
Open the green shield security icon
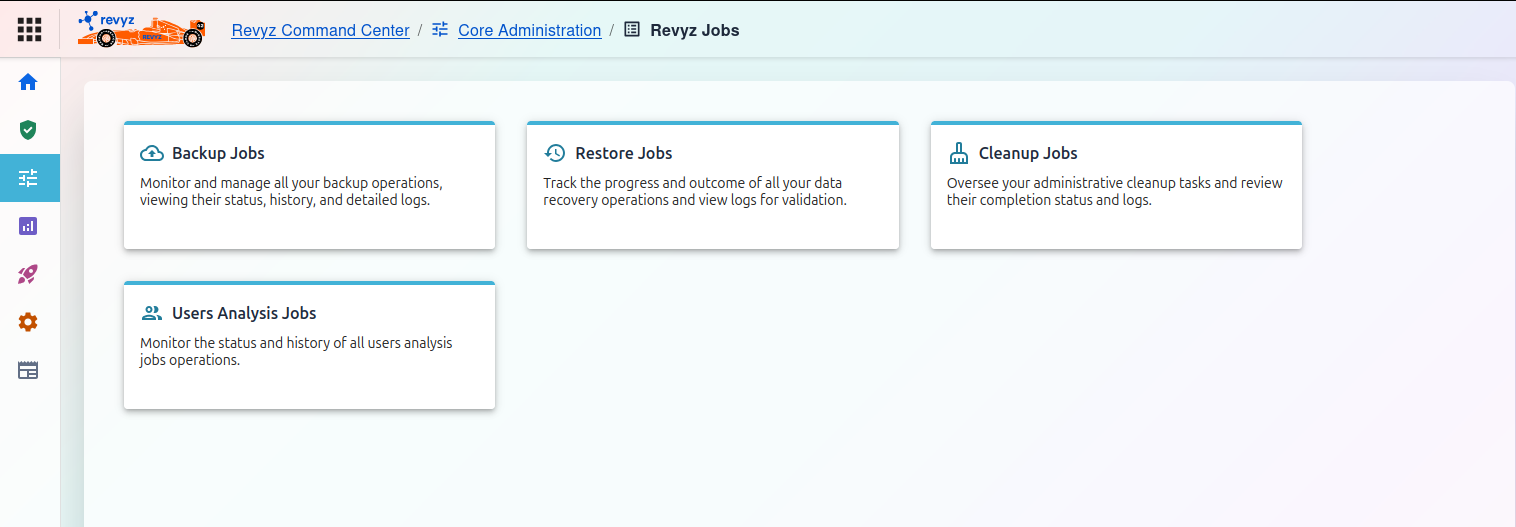point(28,130)
